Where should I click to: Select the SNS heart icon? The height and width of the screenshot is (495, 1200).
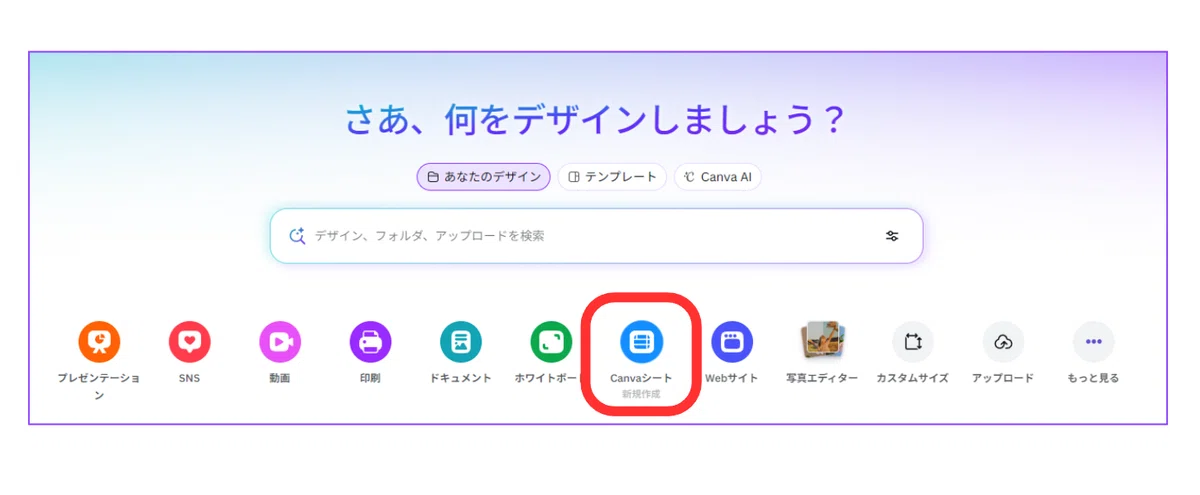[x=189, y=342]
